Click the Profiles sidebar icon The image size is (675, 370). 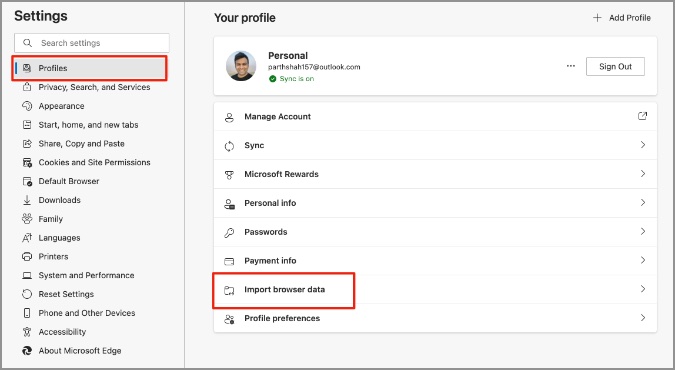click(27, 68)
